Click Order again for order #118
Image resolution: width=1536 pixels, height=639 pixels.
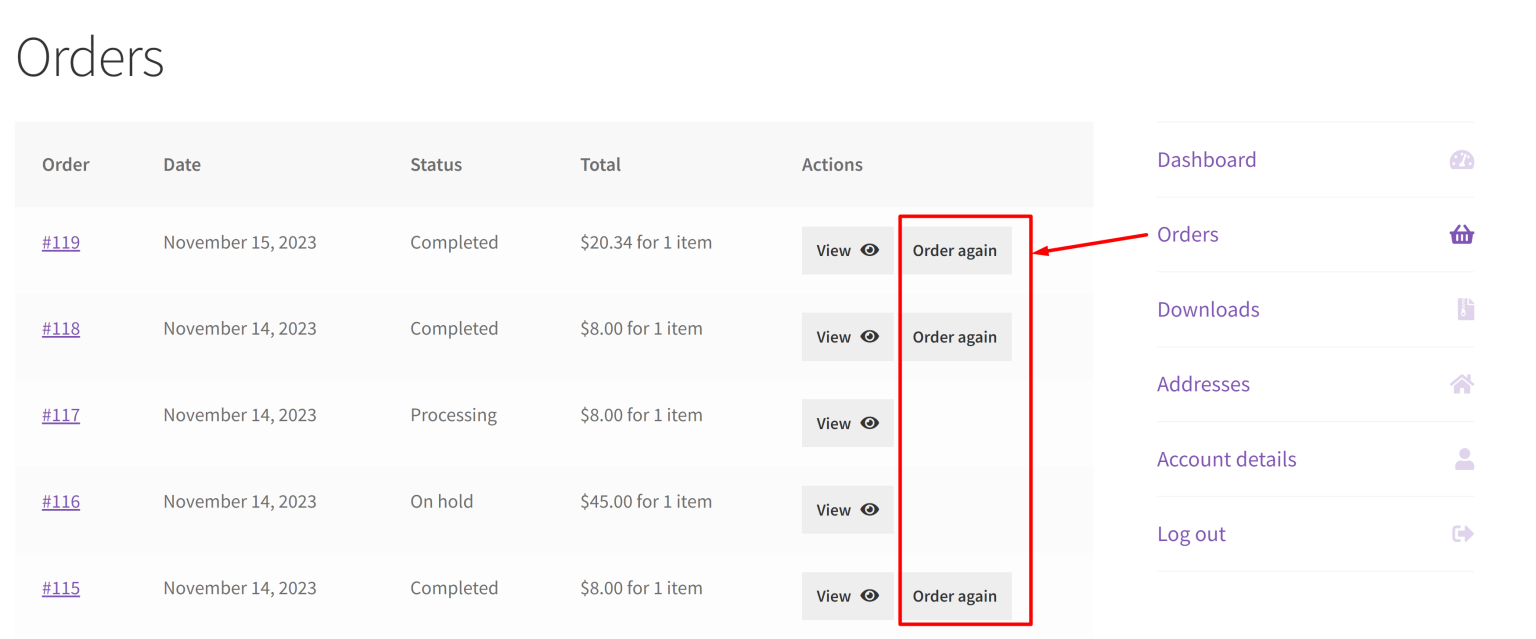[x=955, y=336]
